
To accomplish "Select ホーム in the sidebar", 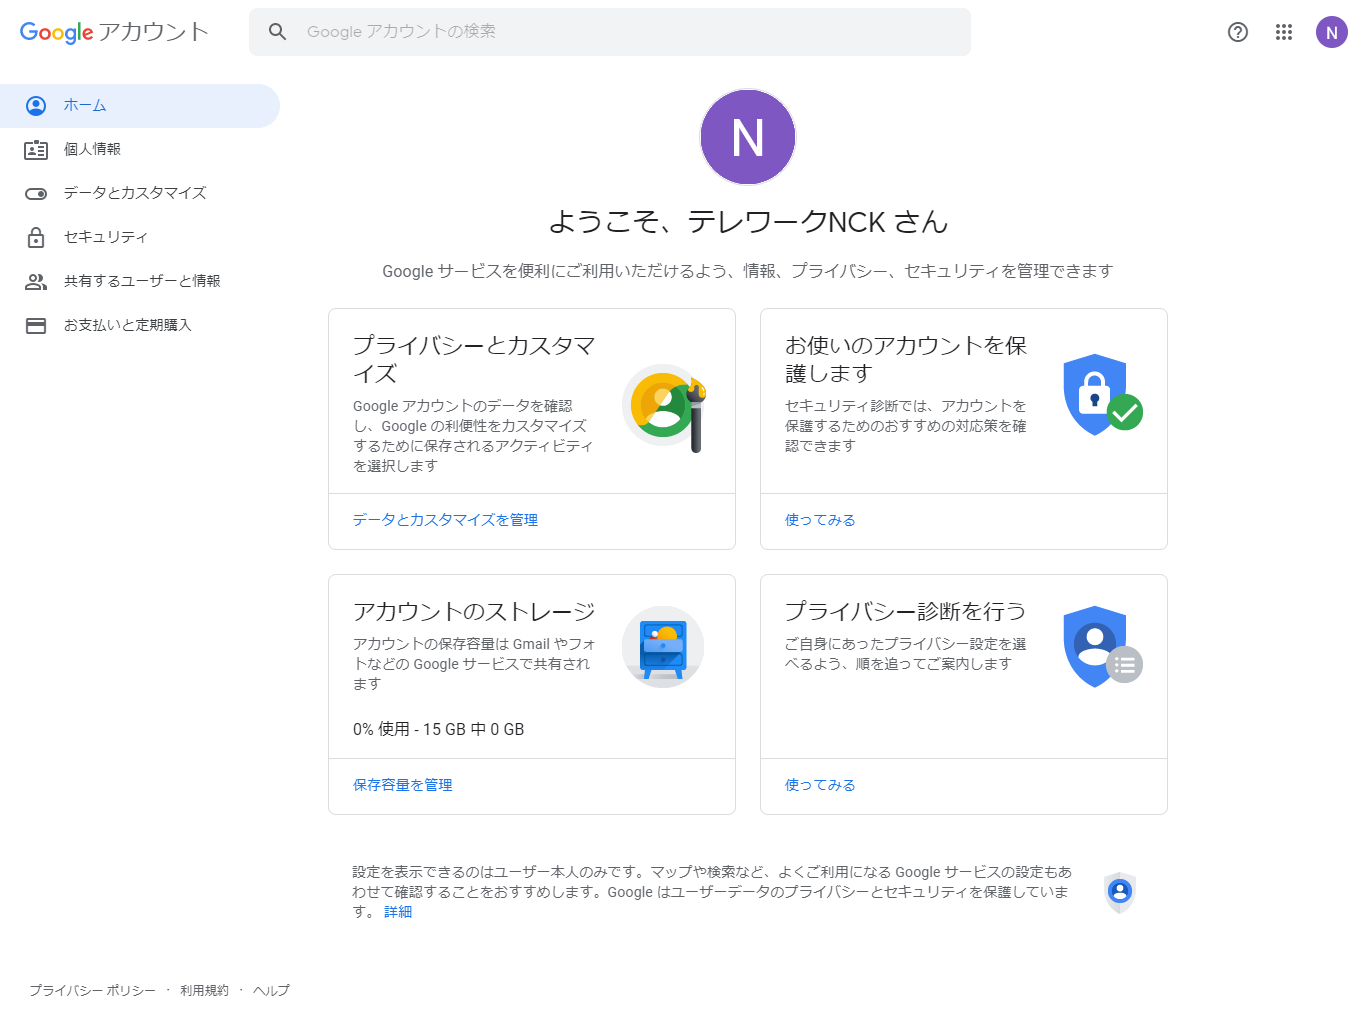I will tap(140, 105).
